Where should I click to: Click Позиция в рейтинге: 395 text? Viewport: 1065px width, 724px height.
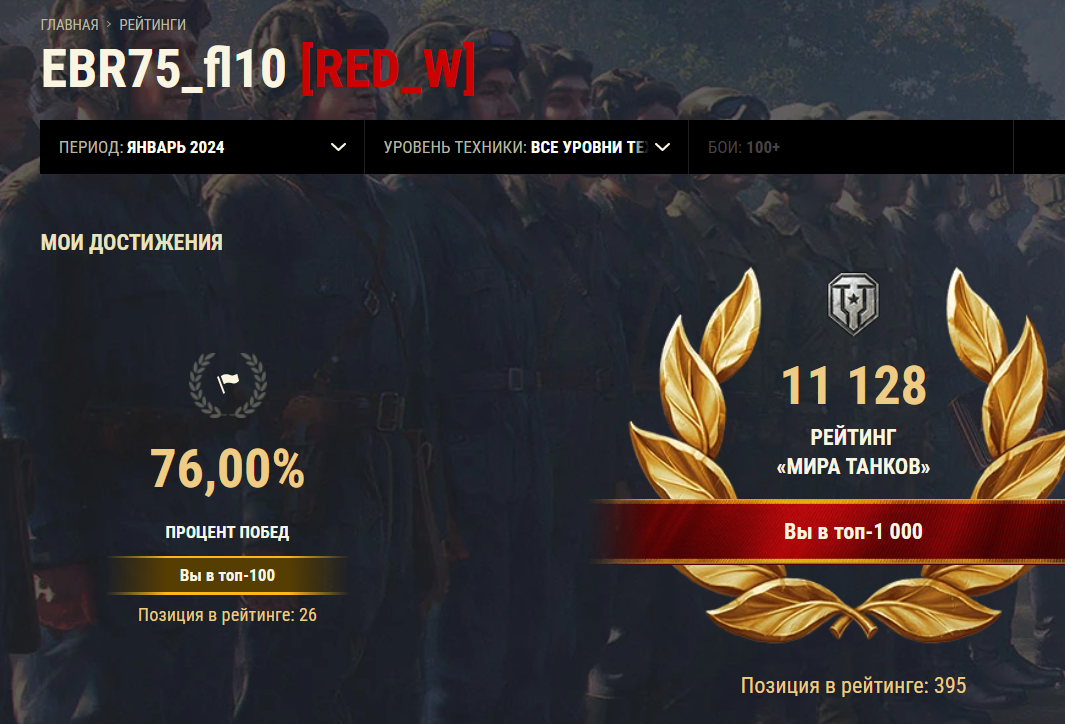coord(853,685)
